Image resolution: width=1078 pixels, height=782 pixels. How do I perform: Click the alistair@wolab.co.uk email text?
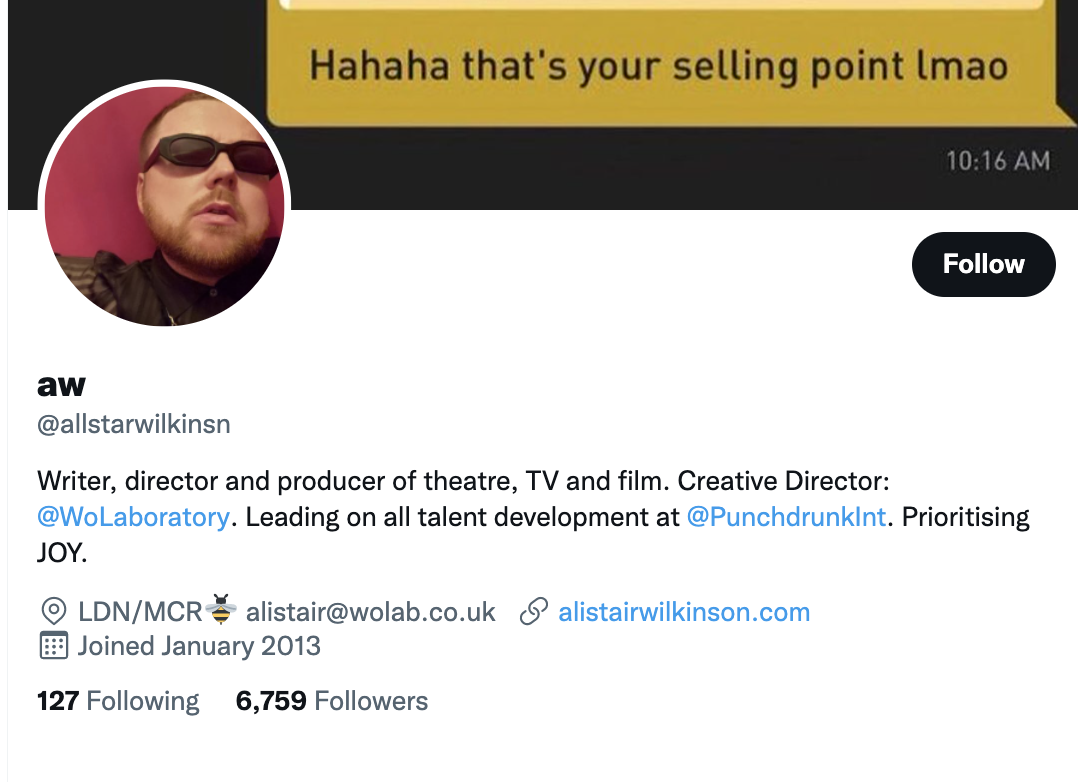[371, 612]
